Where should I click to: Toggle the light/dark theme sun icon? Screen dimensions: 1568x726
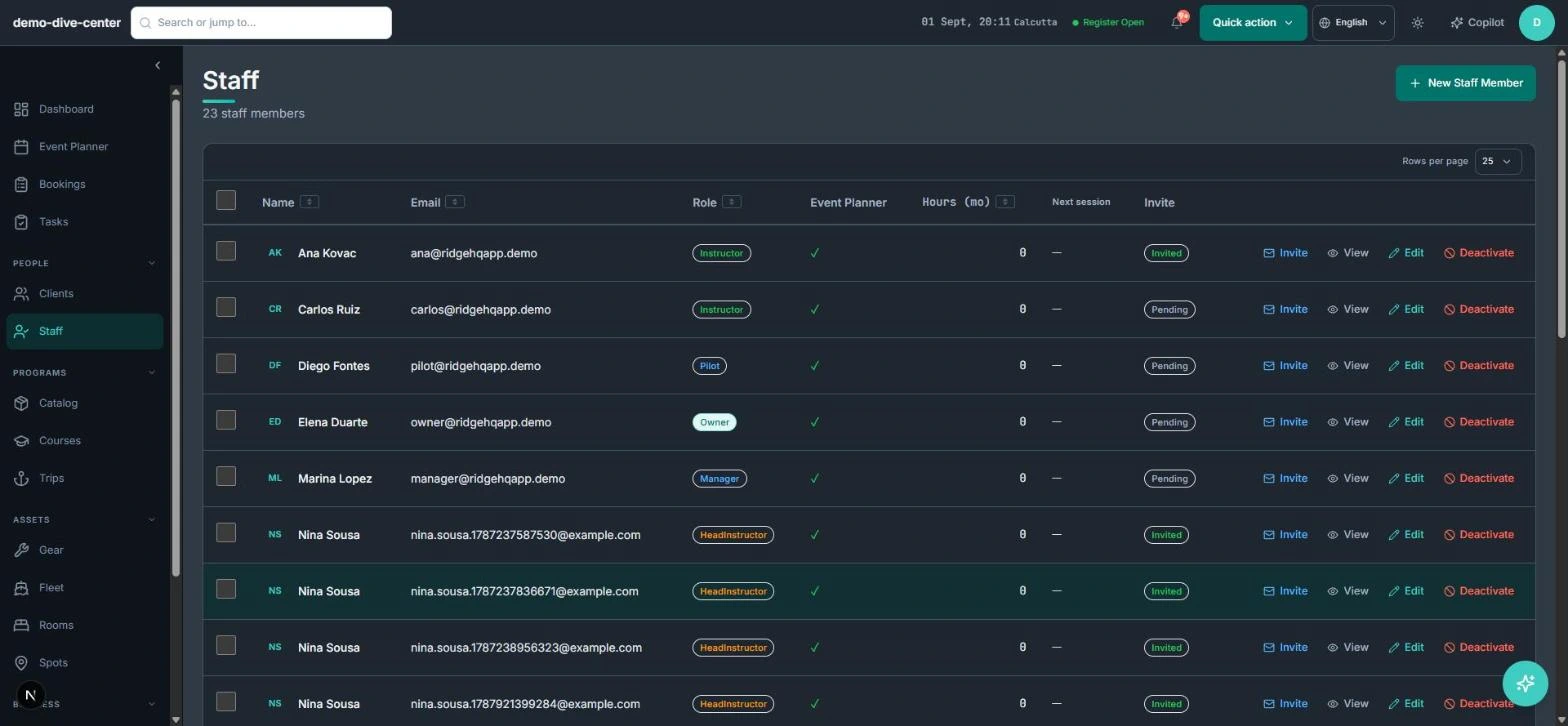pos(1417,22)
